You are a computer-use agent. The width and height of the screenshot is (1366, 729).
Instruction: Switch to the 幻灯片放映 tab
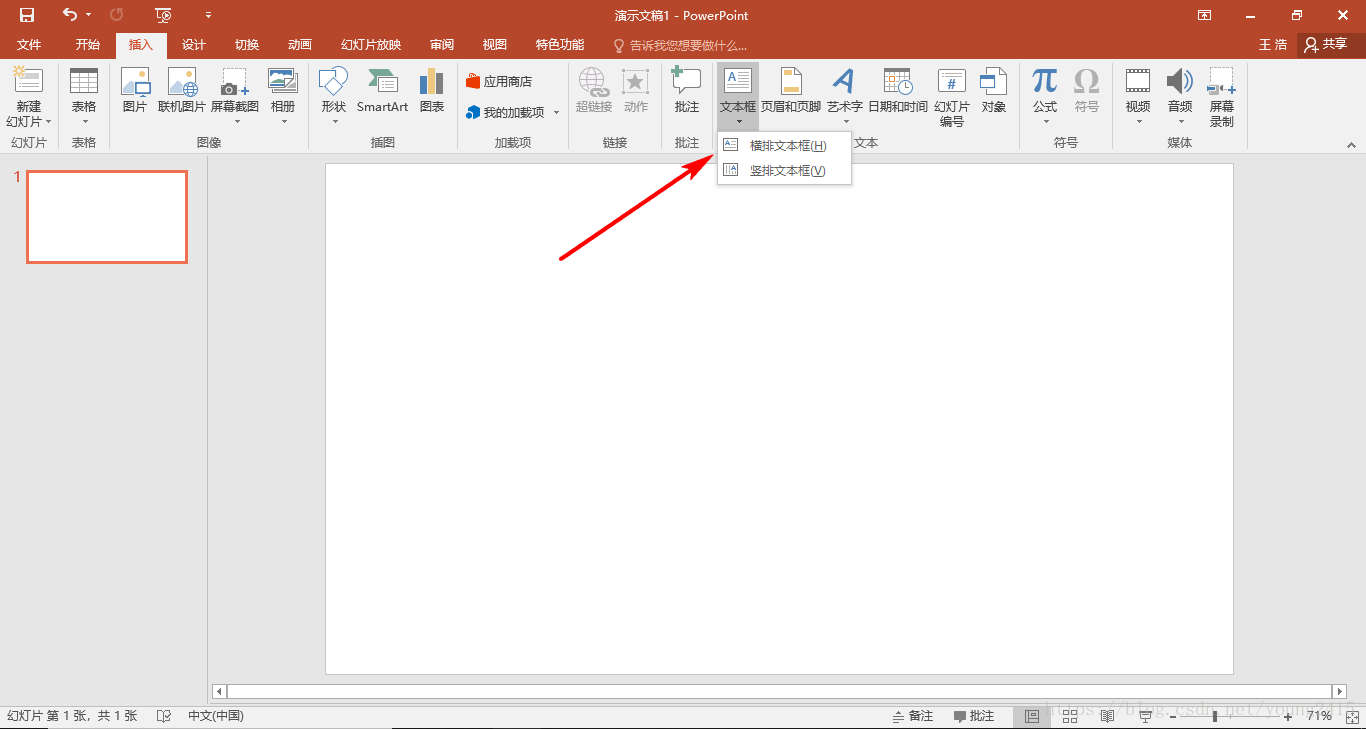(x=371, y=45)
